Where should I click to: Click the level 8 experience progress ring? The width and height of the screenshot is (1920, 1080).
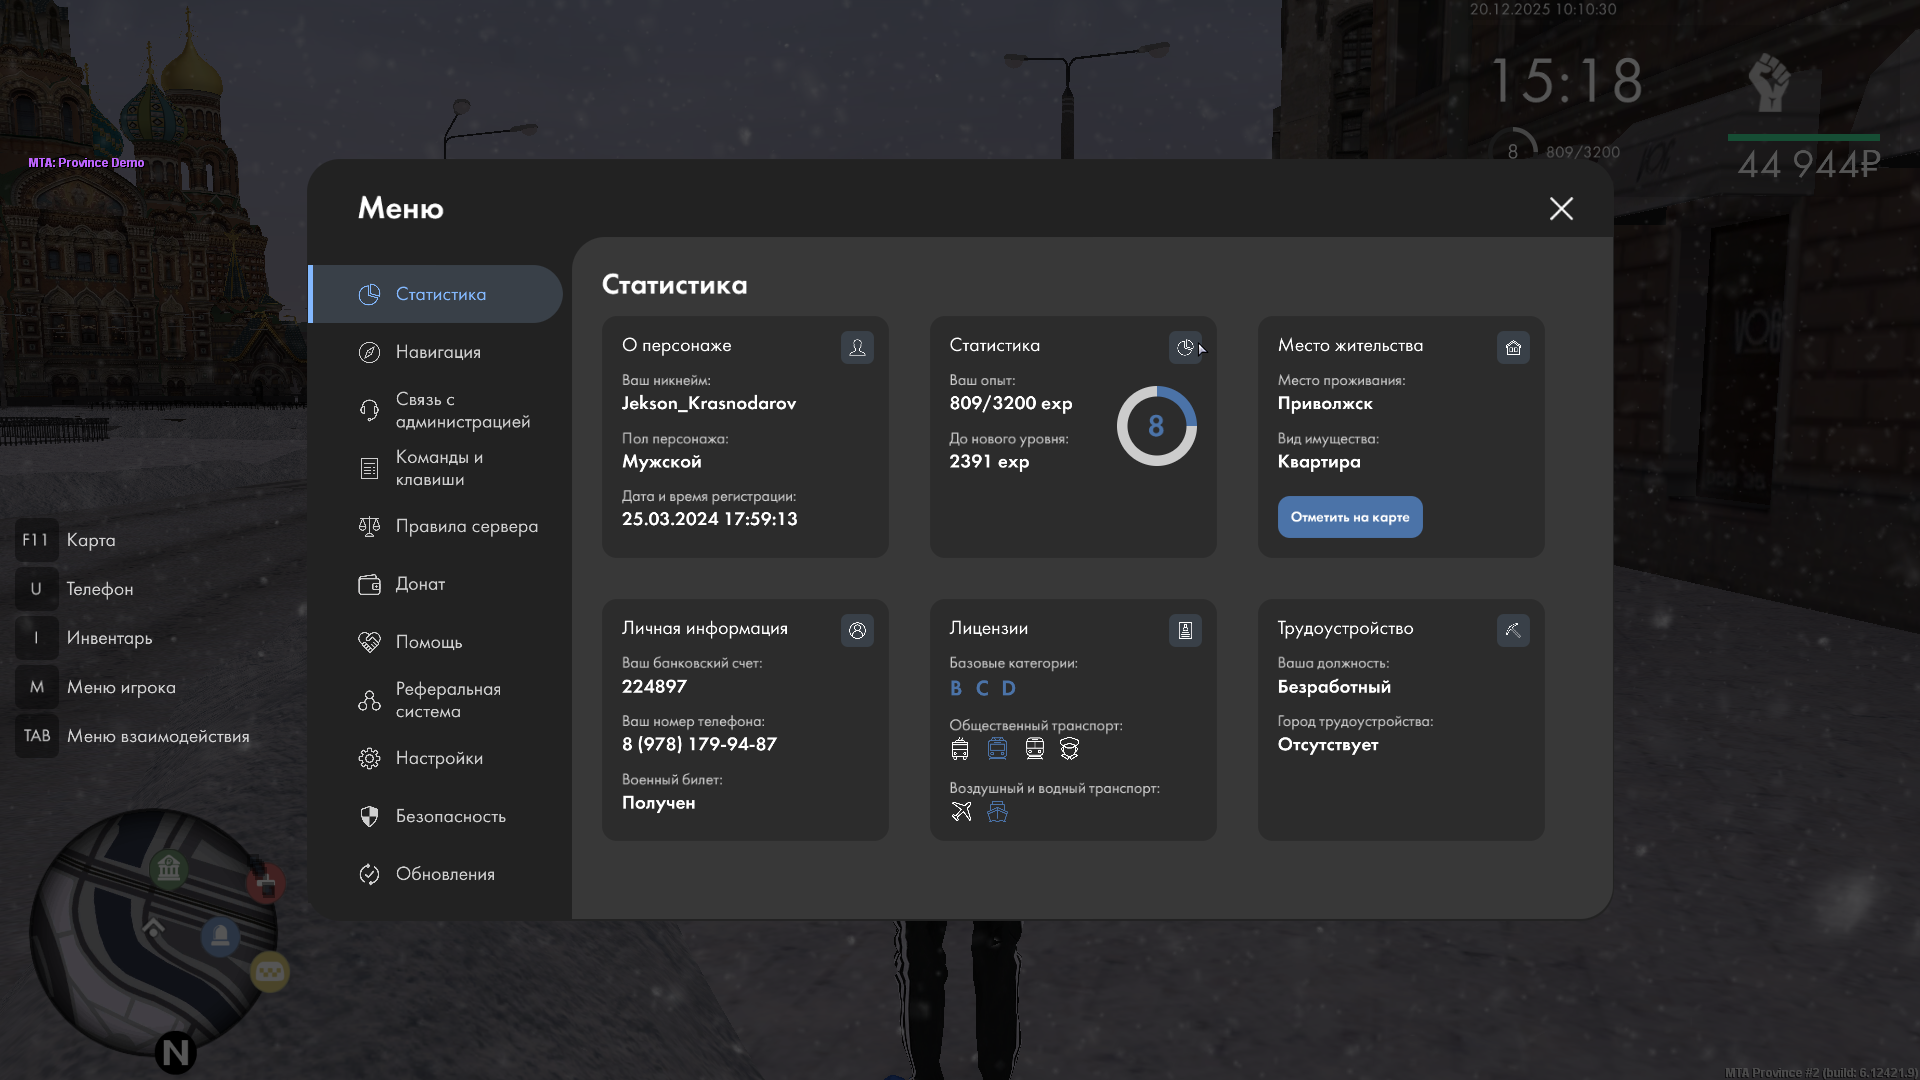tap(1156, 426)
